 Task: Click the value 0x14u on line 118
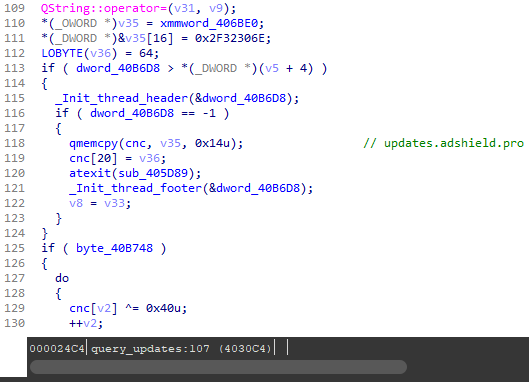point(212,143)
